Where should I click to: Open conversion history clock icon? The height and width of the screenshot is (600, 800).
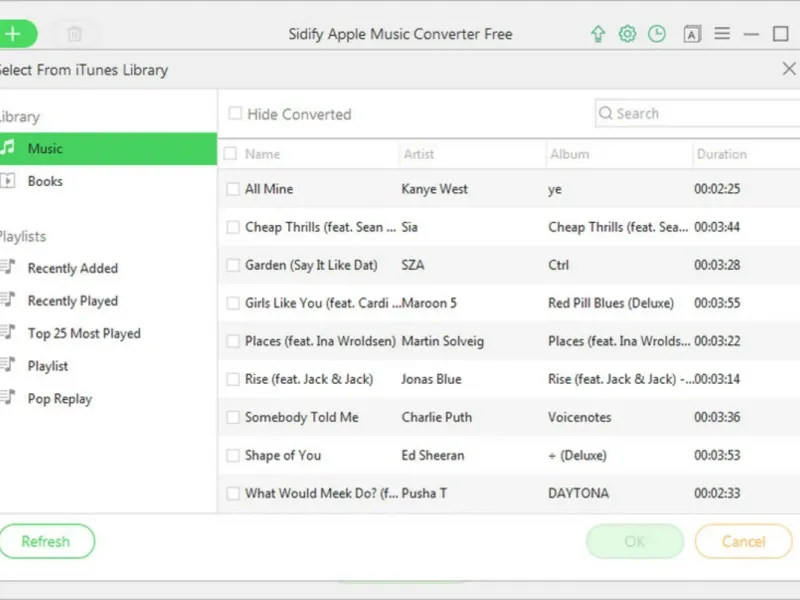[656, 34]
